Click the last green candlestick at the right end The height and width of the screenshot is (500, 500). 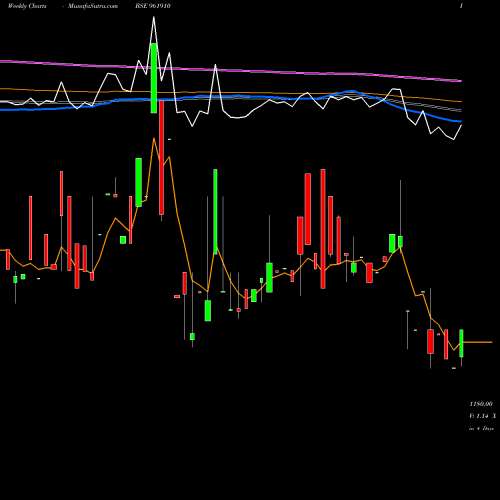click(x=461, y=343)
